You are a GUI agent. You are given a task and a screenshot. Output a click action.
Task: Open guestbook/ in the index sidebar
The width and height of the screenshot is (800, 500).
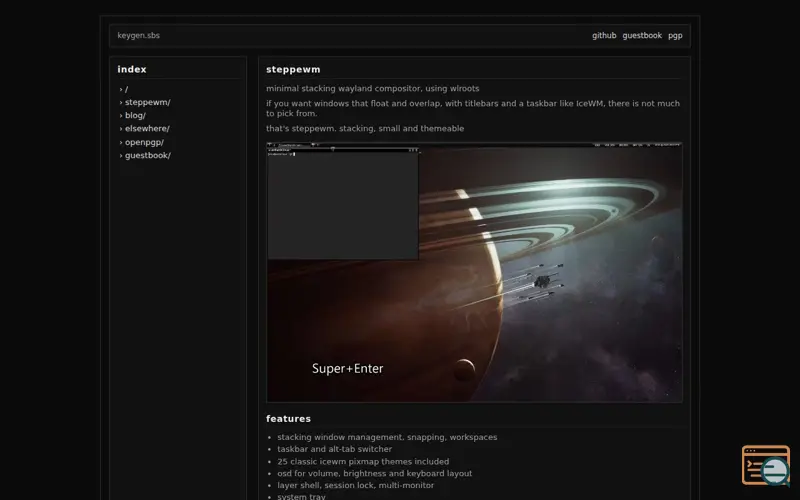tap(147, 156)
